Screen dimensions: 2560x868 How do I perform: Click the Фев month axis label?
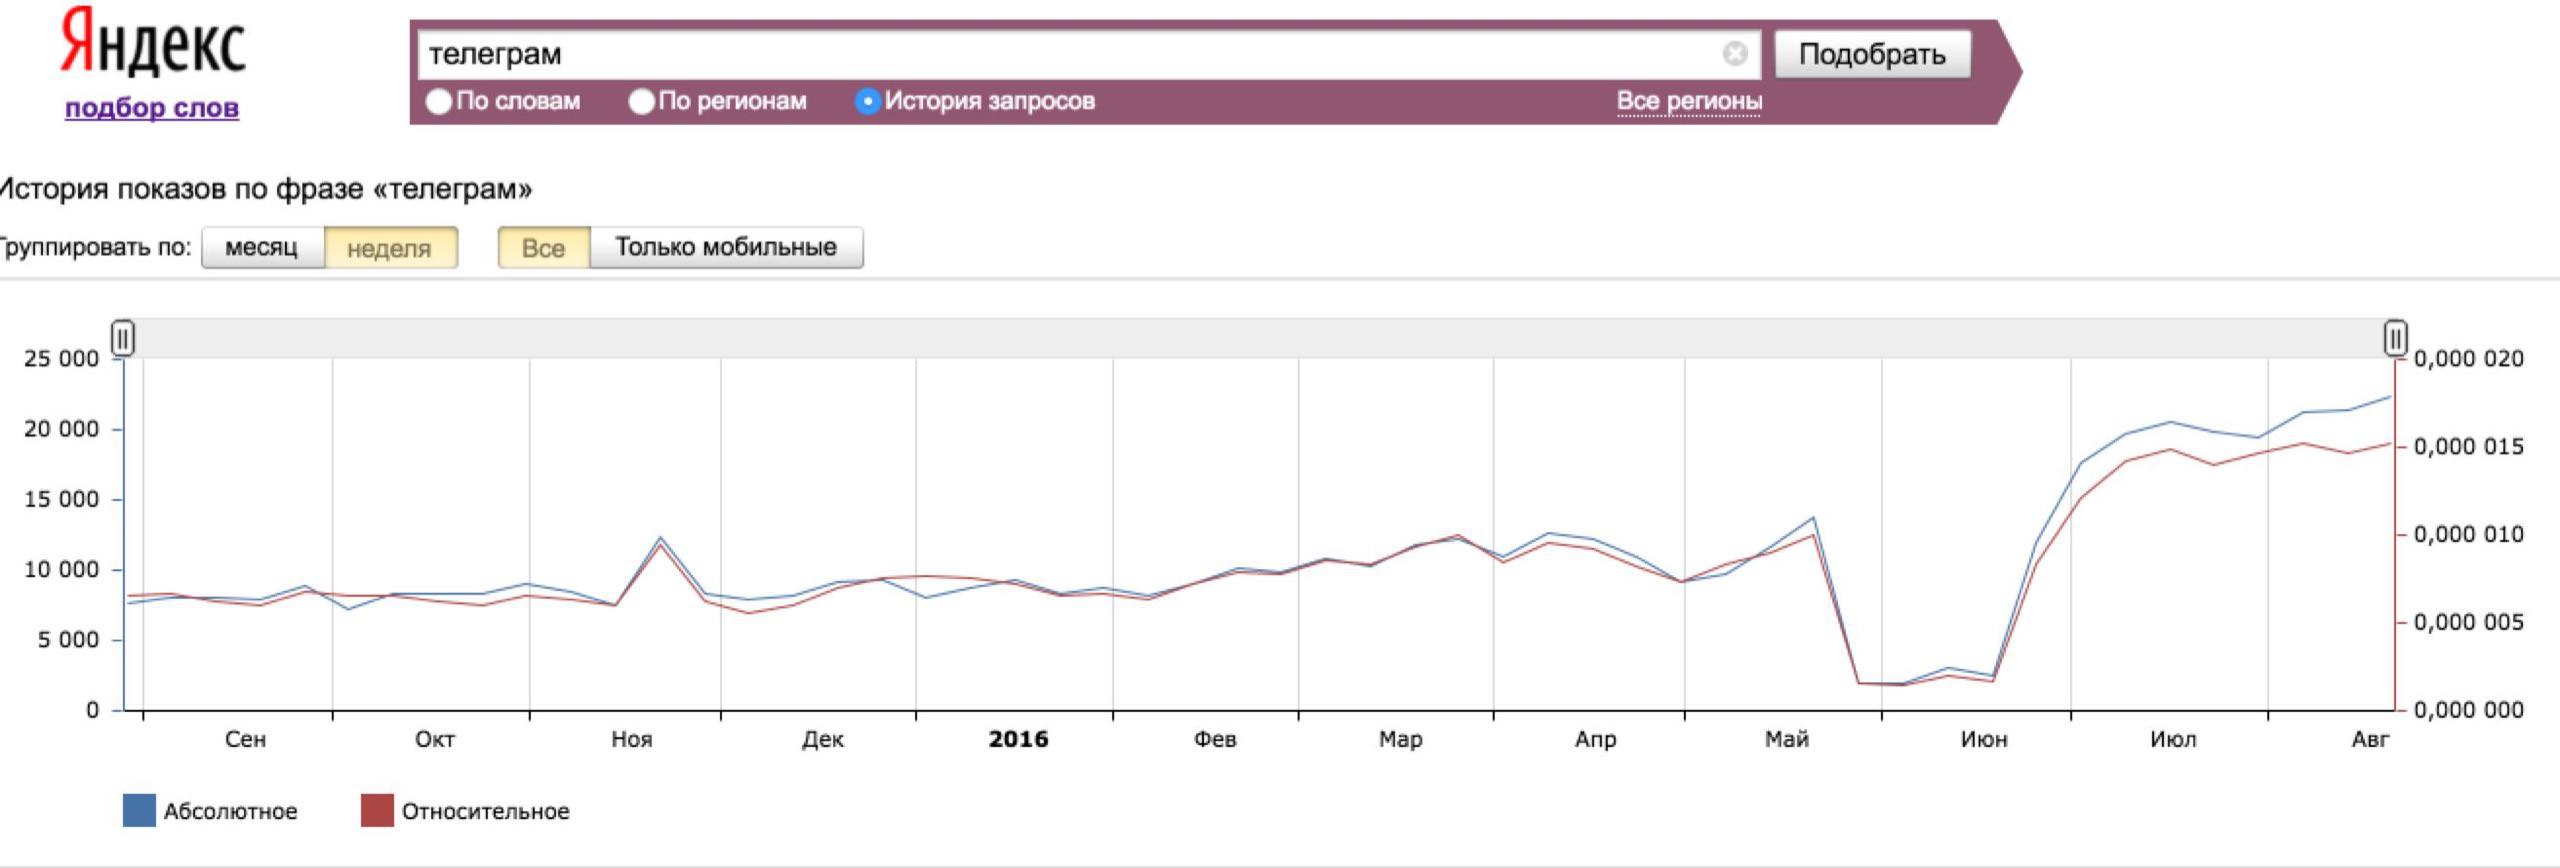point(1215,739)
